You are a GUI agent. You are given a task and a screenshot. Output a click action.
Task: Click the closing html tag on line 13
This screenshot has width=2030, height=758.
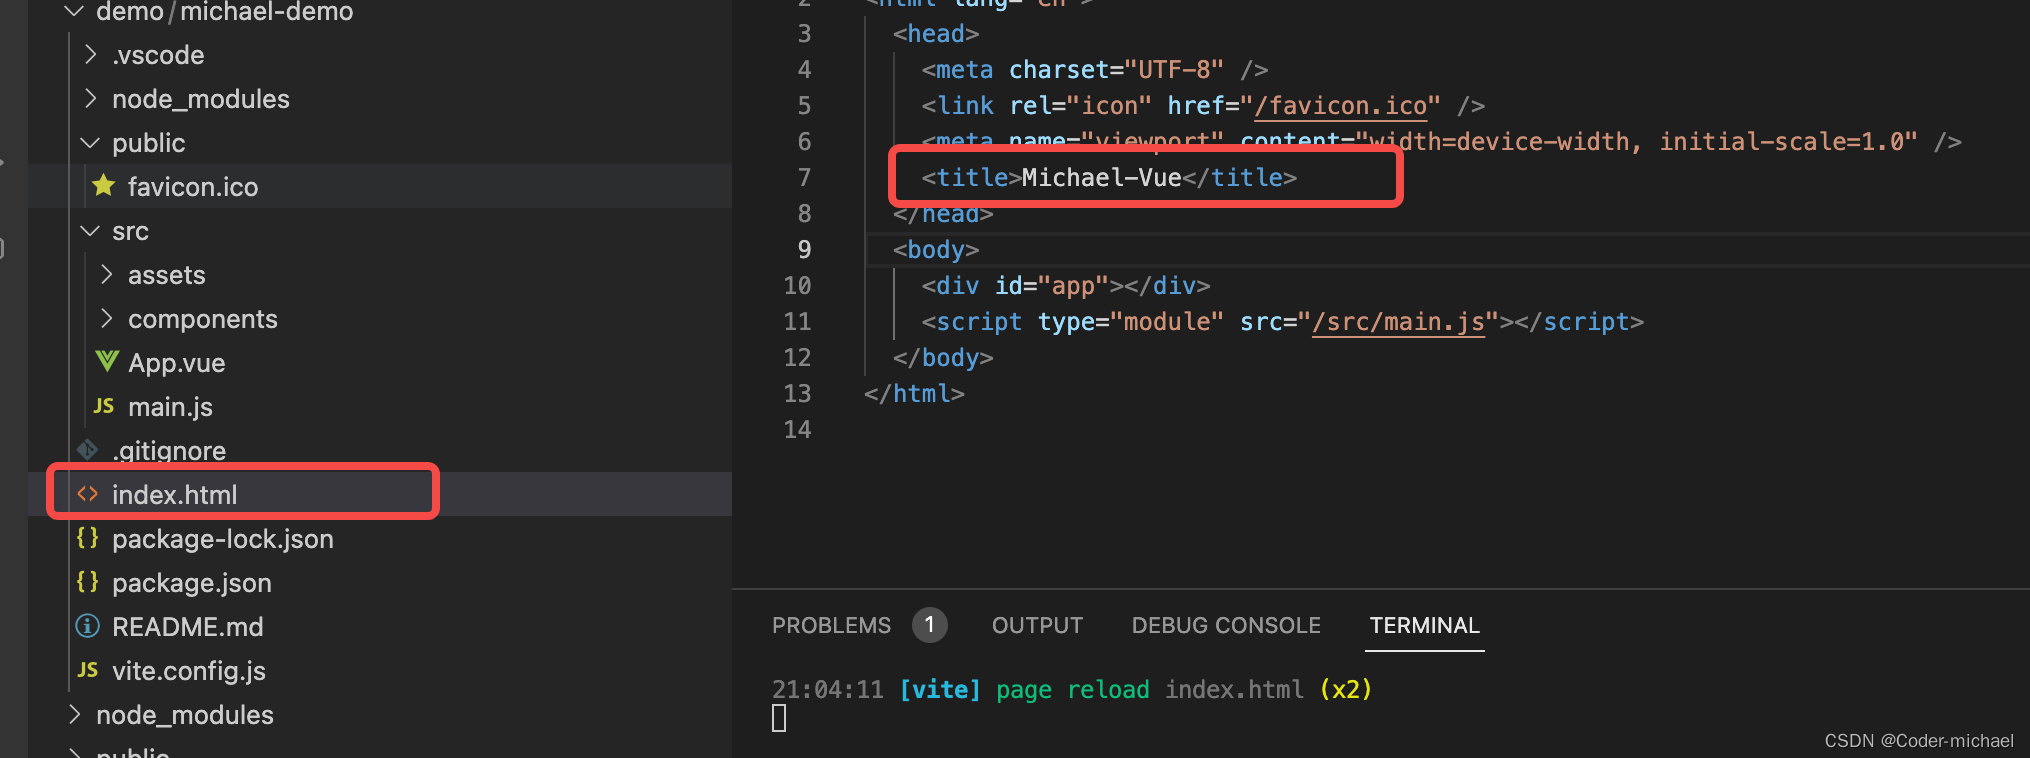click(914, 393)
